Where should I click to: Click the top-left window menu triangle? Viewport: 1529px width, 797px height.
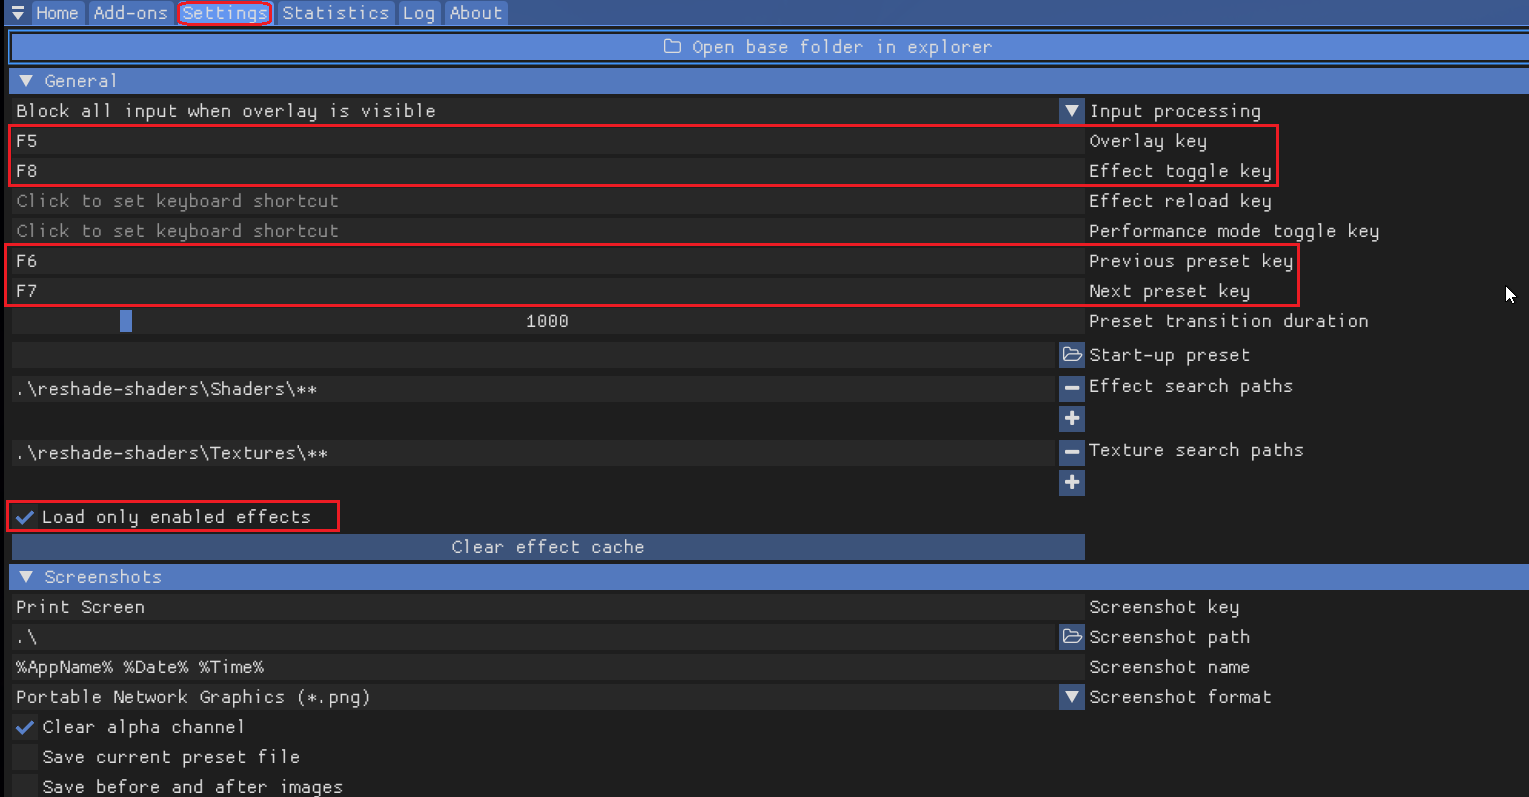click(x=17, y=13)
